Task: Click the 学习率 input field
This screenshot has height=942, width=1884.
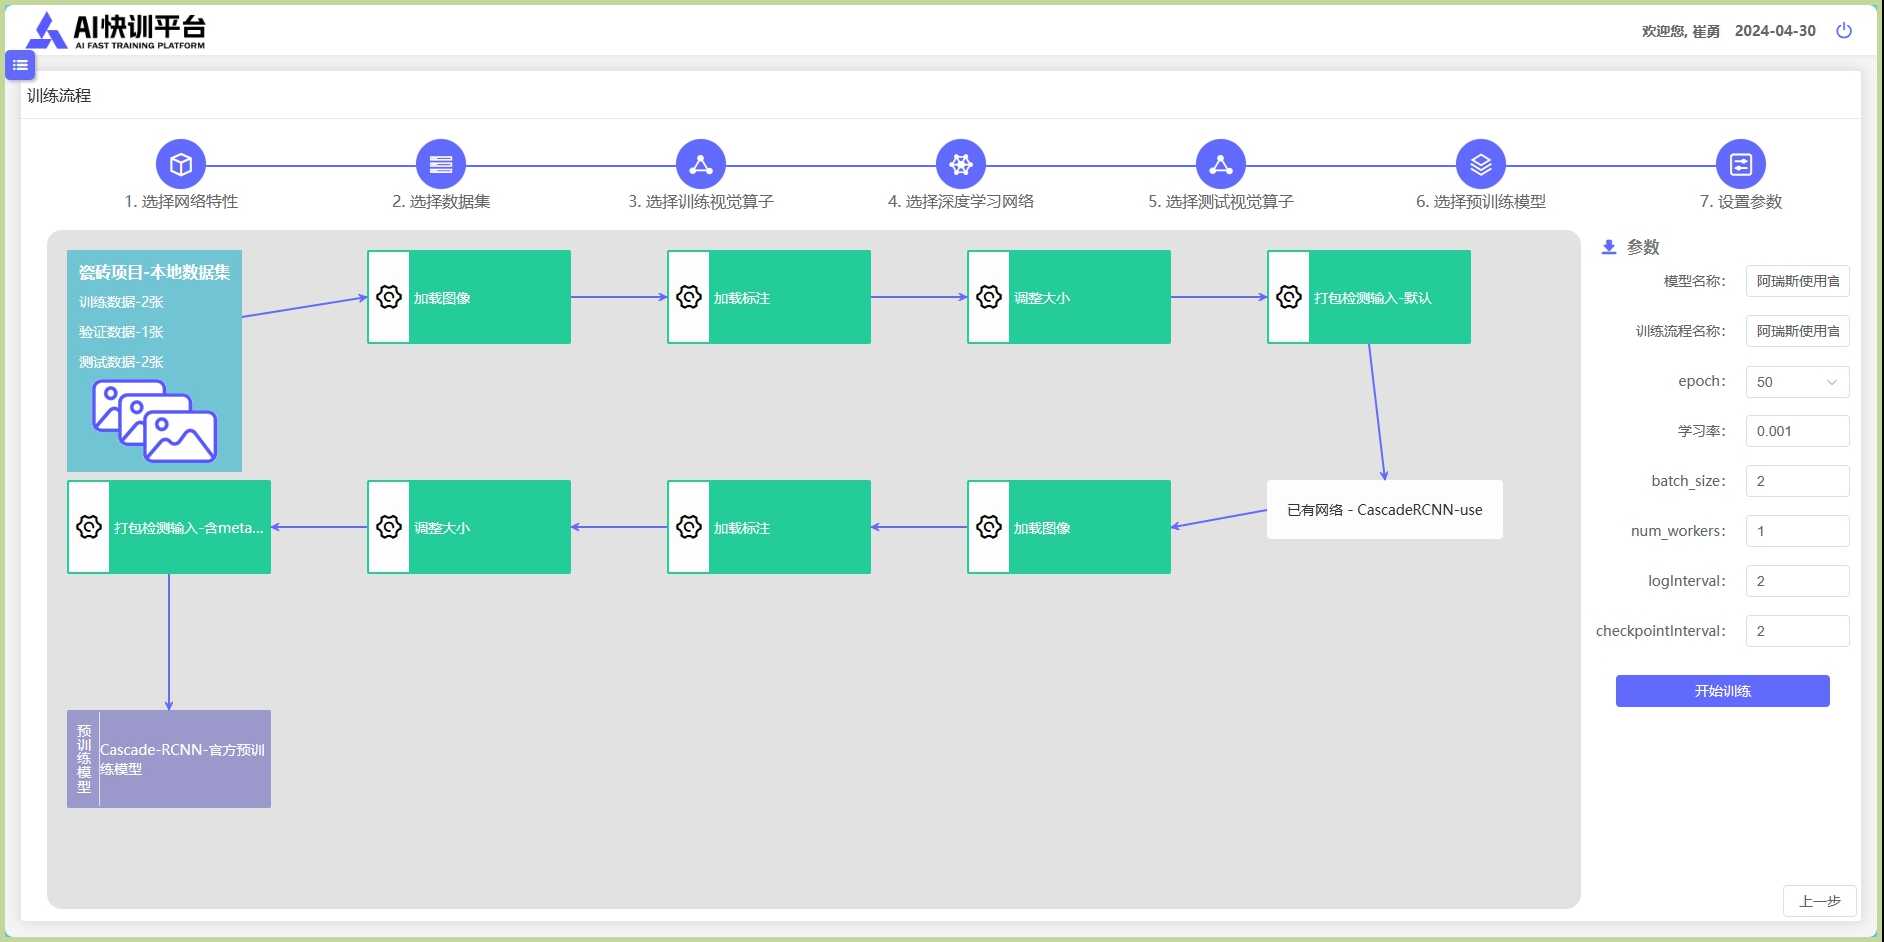Action: (x=1797, y=431)
